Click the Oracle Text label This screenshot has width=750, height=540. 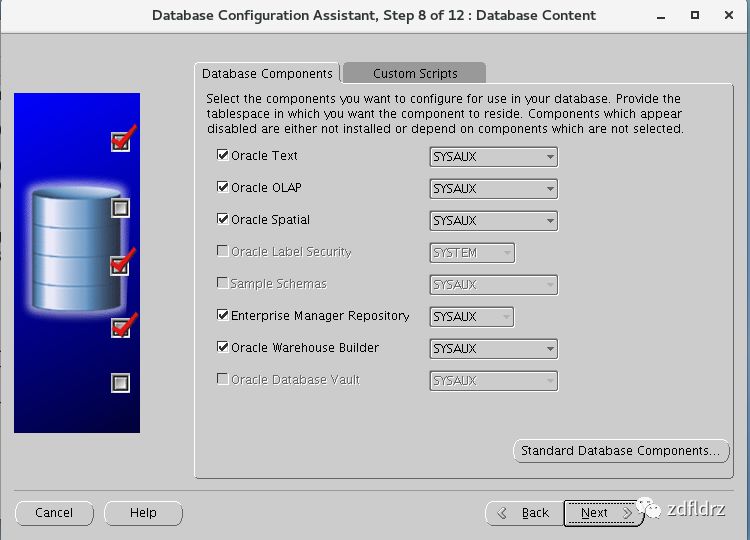(264, 156)
